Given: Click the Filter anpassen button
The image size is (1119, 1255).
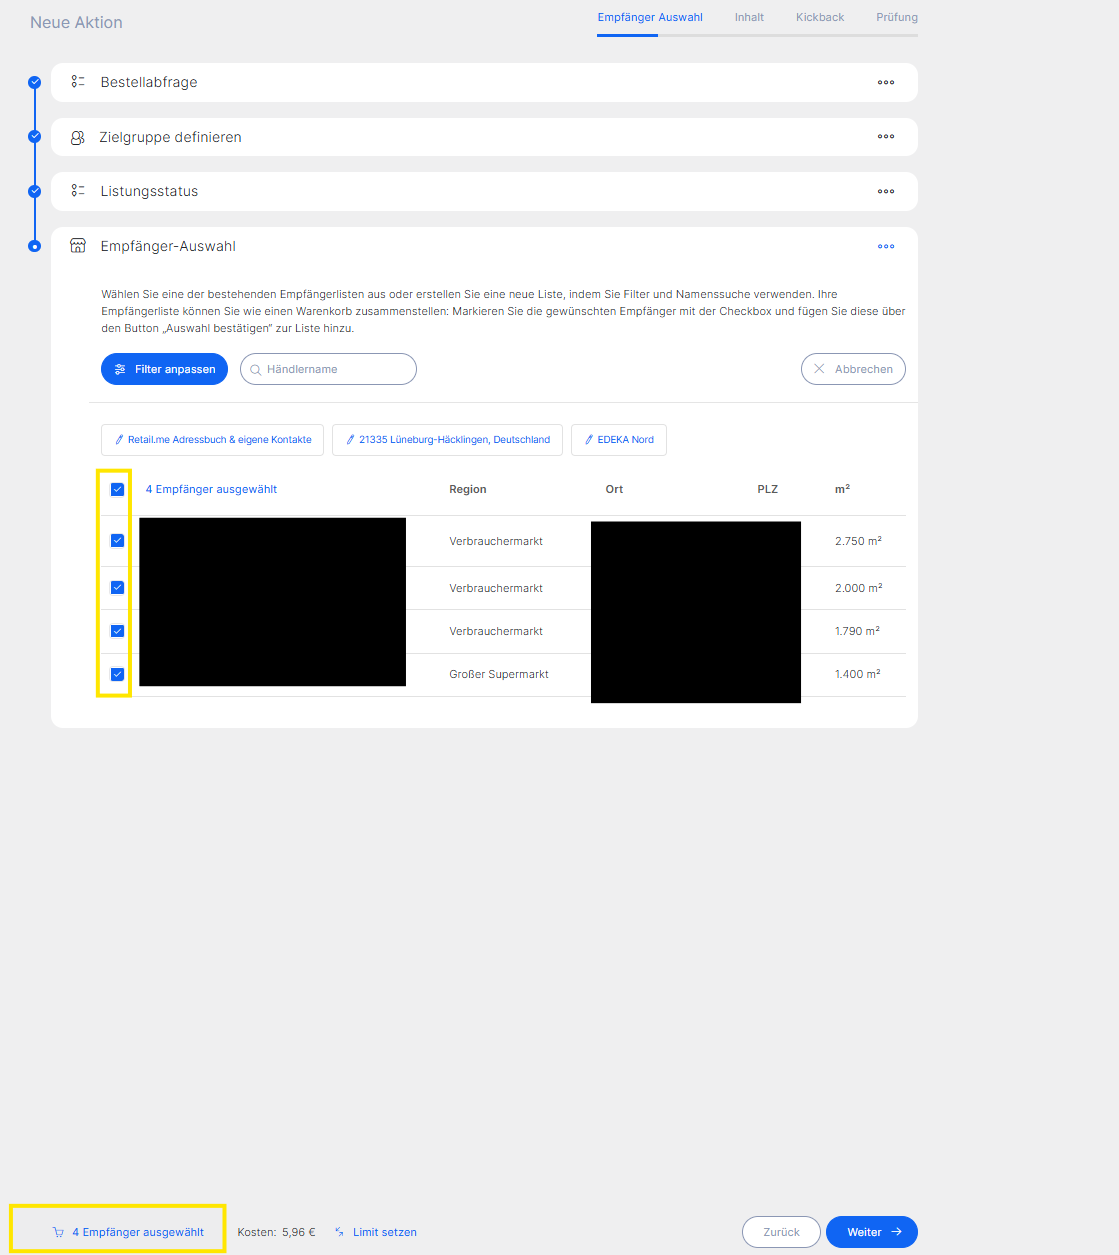Looking at the screenshot, I should click(x=164, y=369).
